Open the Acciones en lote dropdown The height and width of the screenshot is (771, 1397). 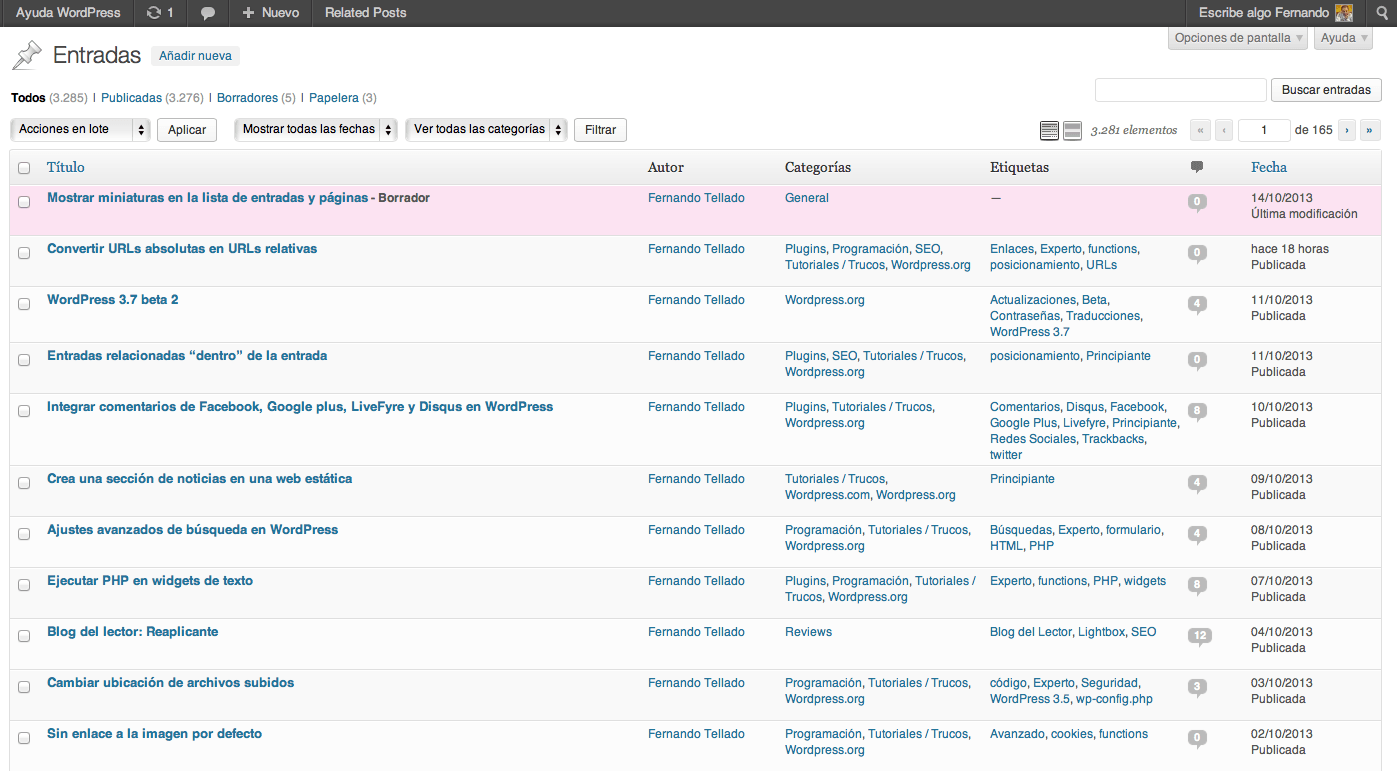tap(80, 129)
